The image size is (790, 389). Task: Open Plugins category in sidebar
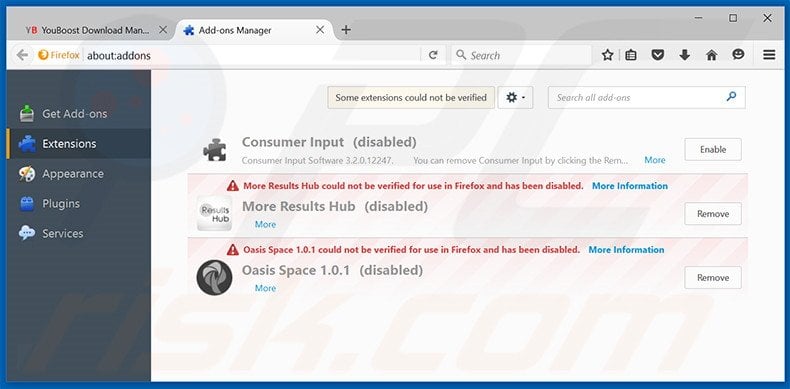tap(79, 204)
